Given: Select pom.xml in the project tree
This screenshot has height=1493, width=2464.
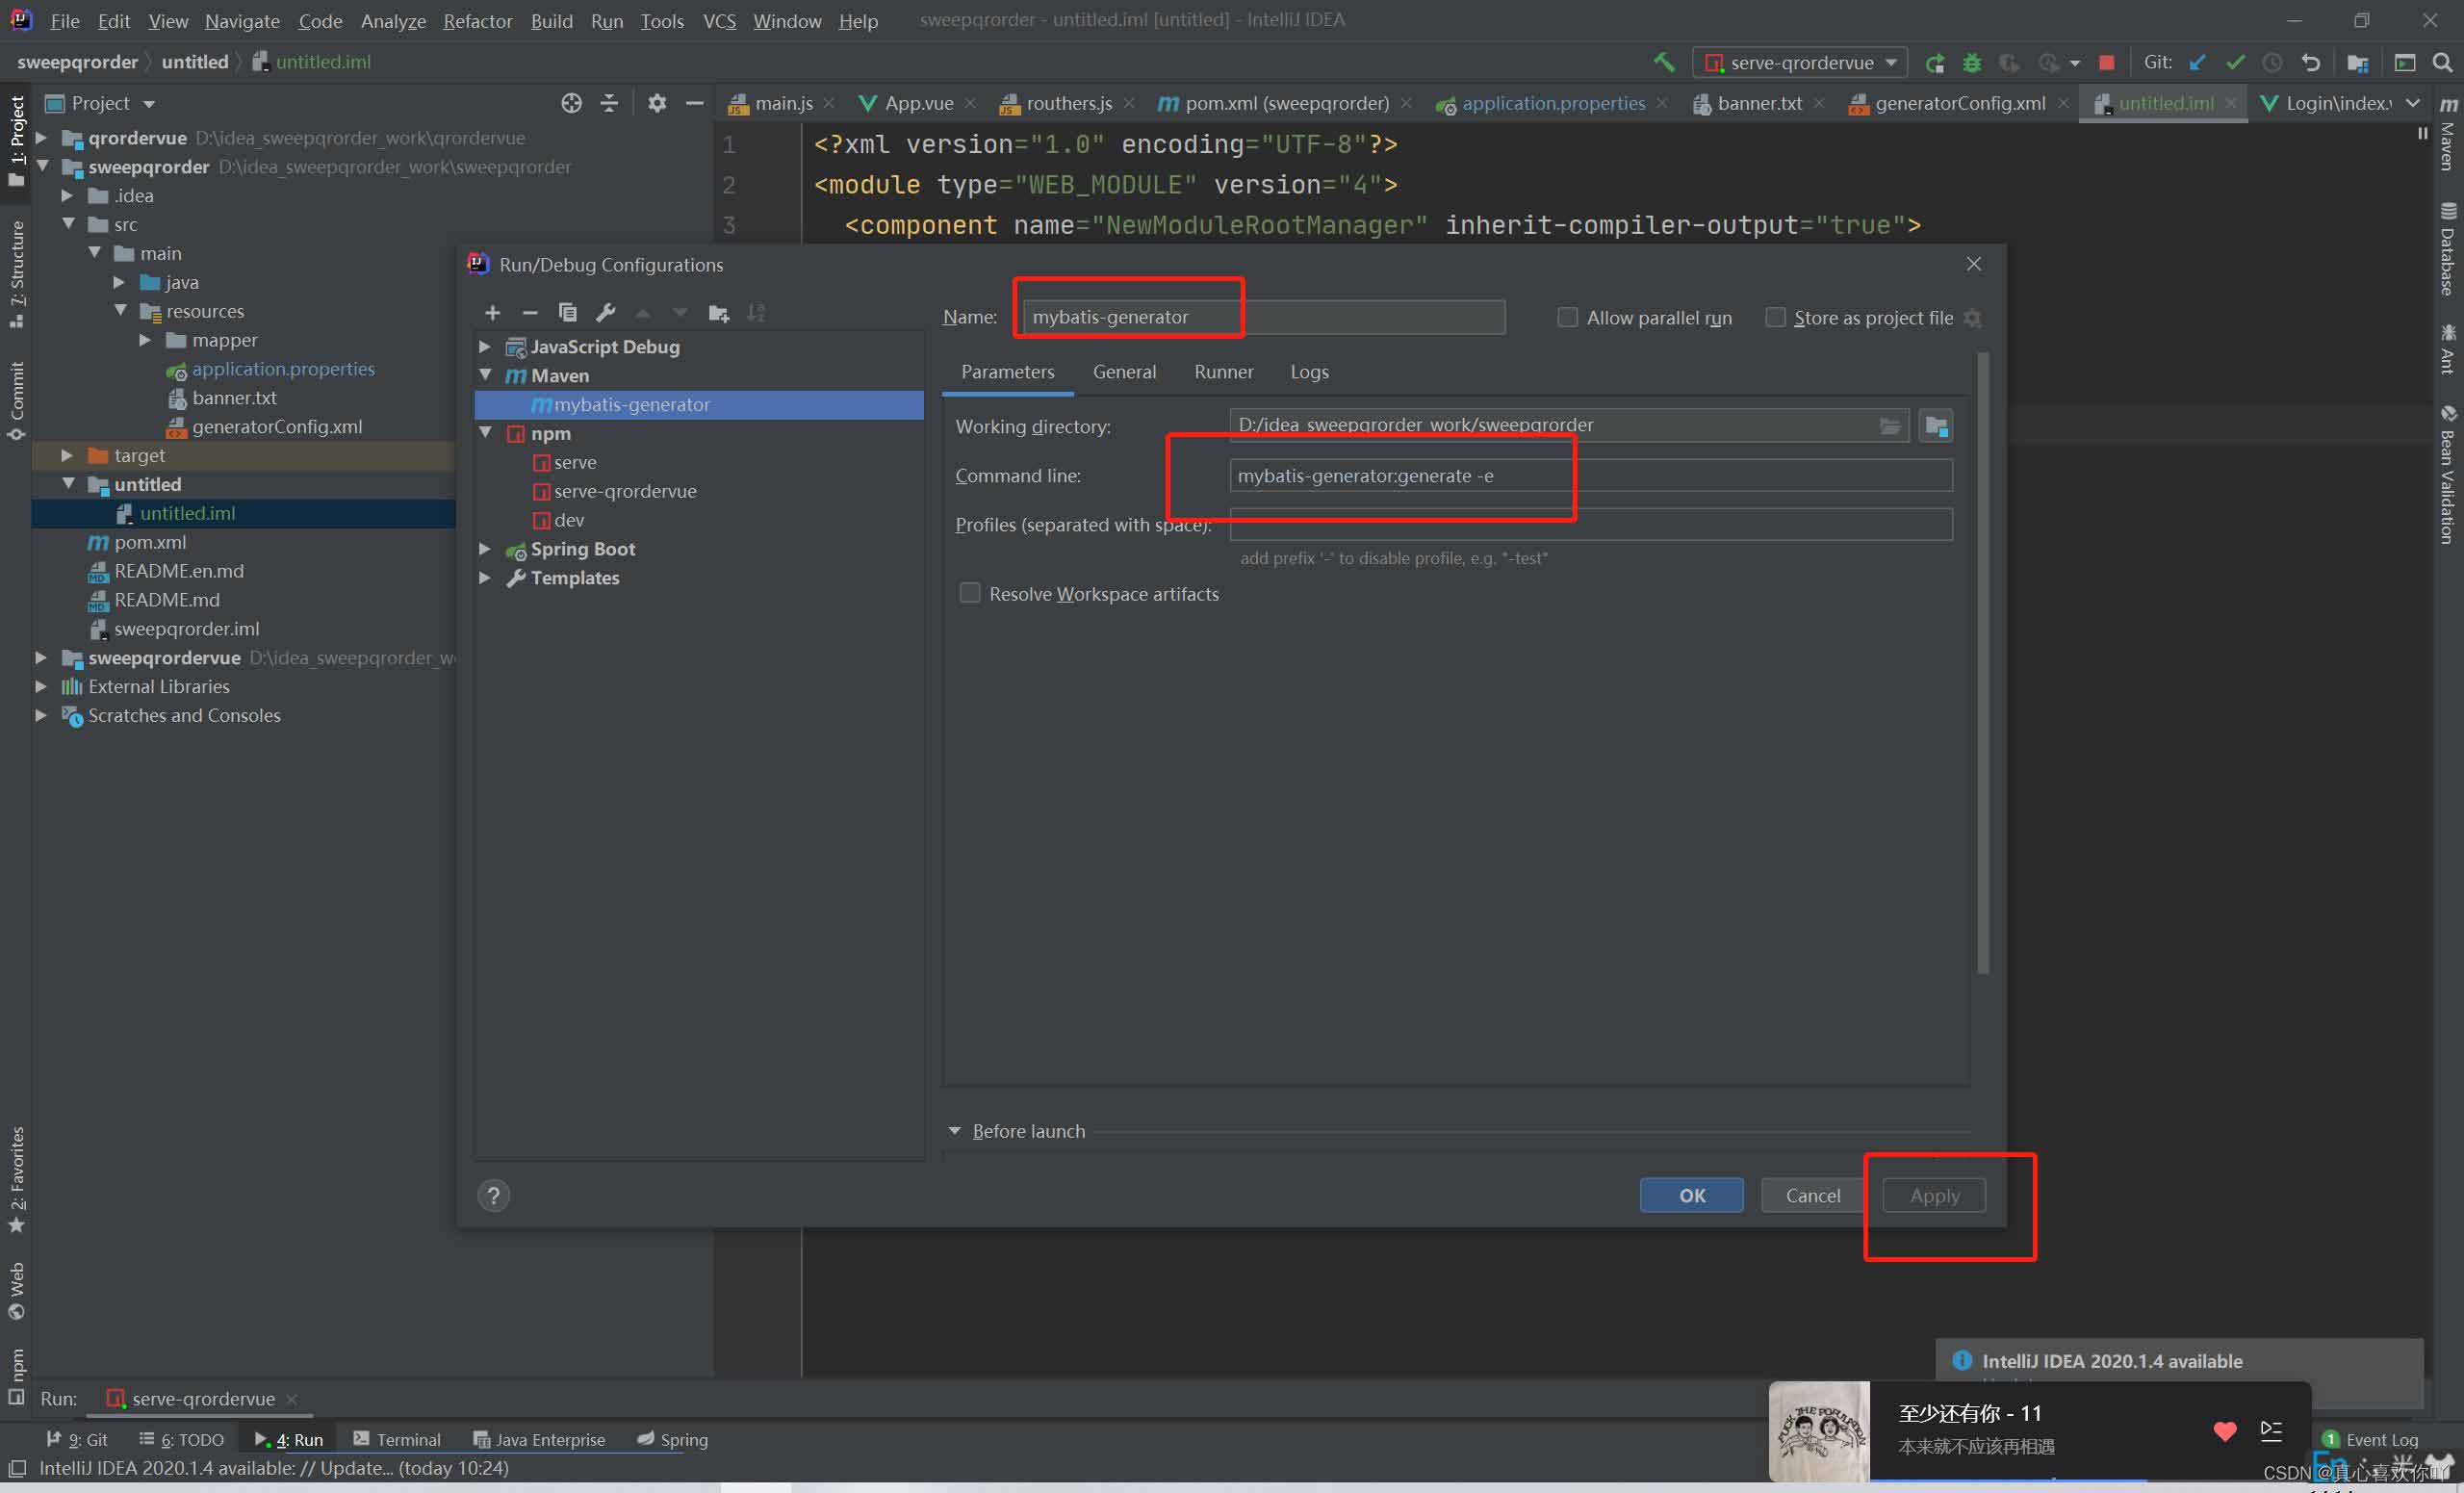Looking at the screenshot, I should (137, 542).
